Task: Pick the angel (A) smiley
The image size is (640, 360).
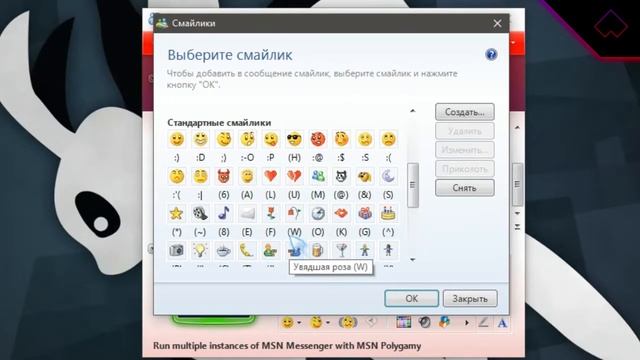Action: [247, 176]
